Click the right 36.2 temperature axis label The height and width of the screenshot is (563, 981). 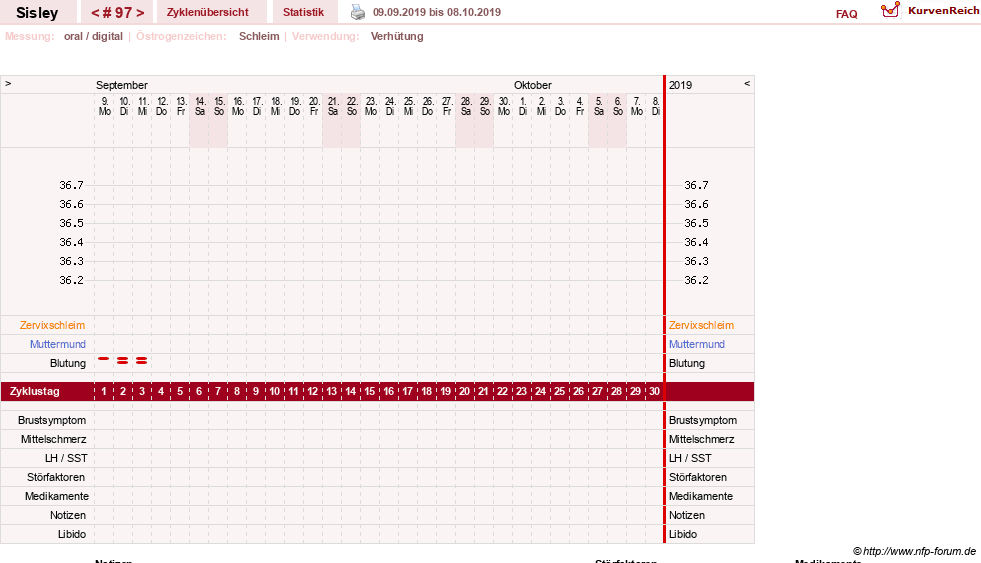[696, 280]
